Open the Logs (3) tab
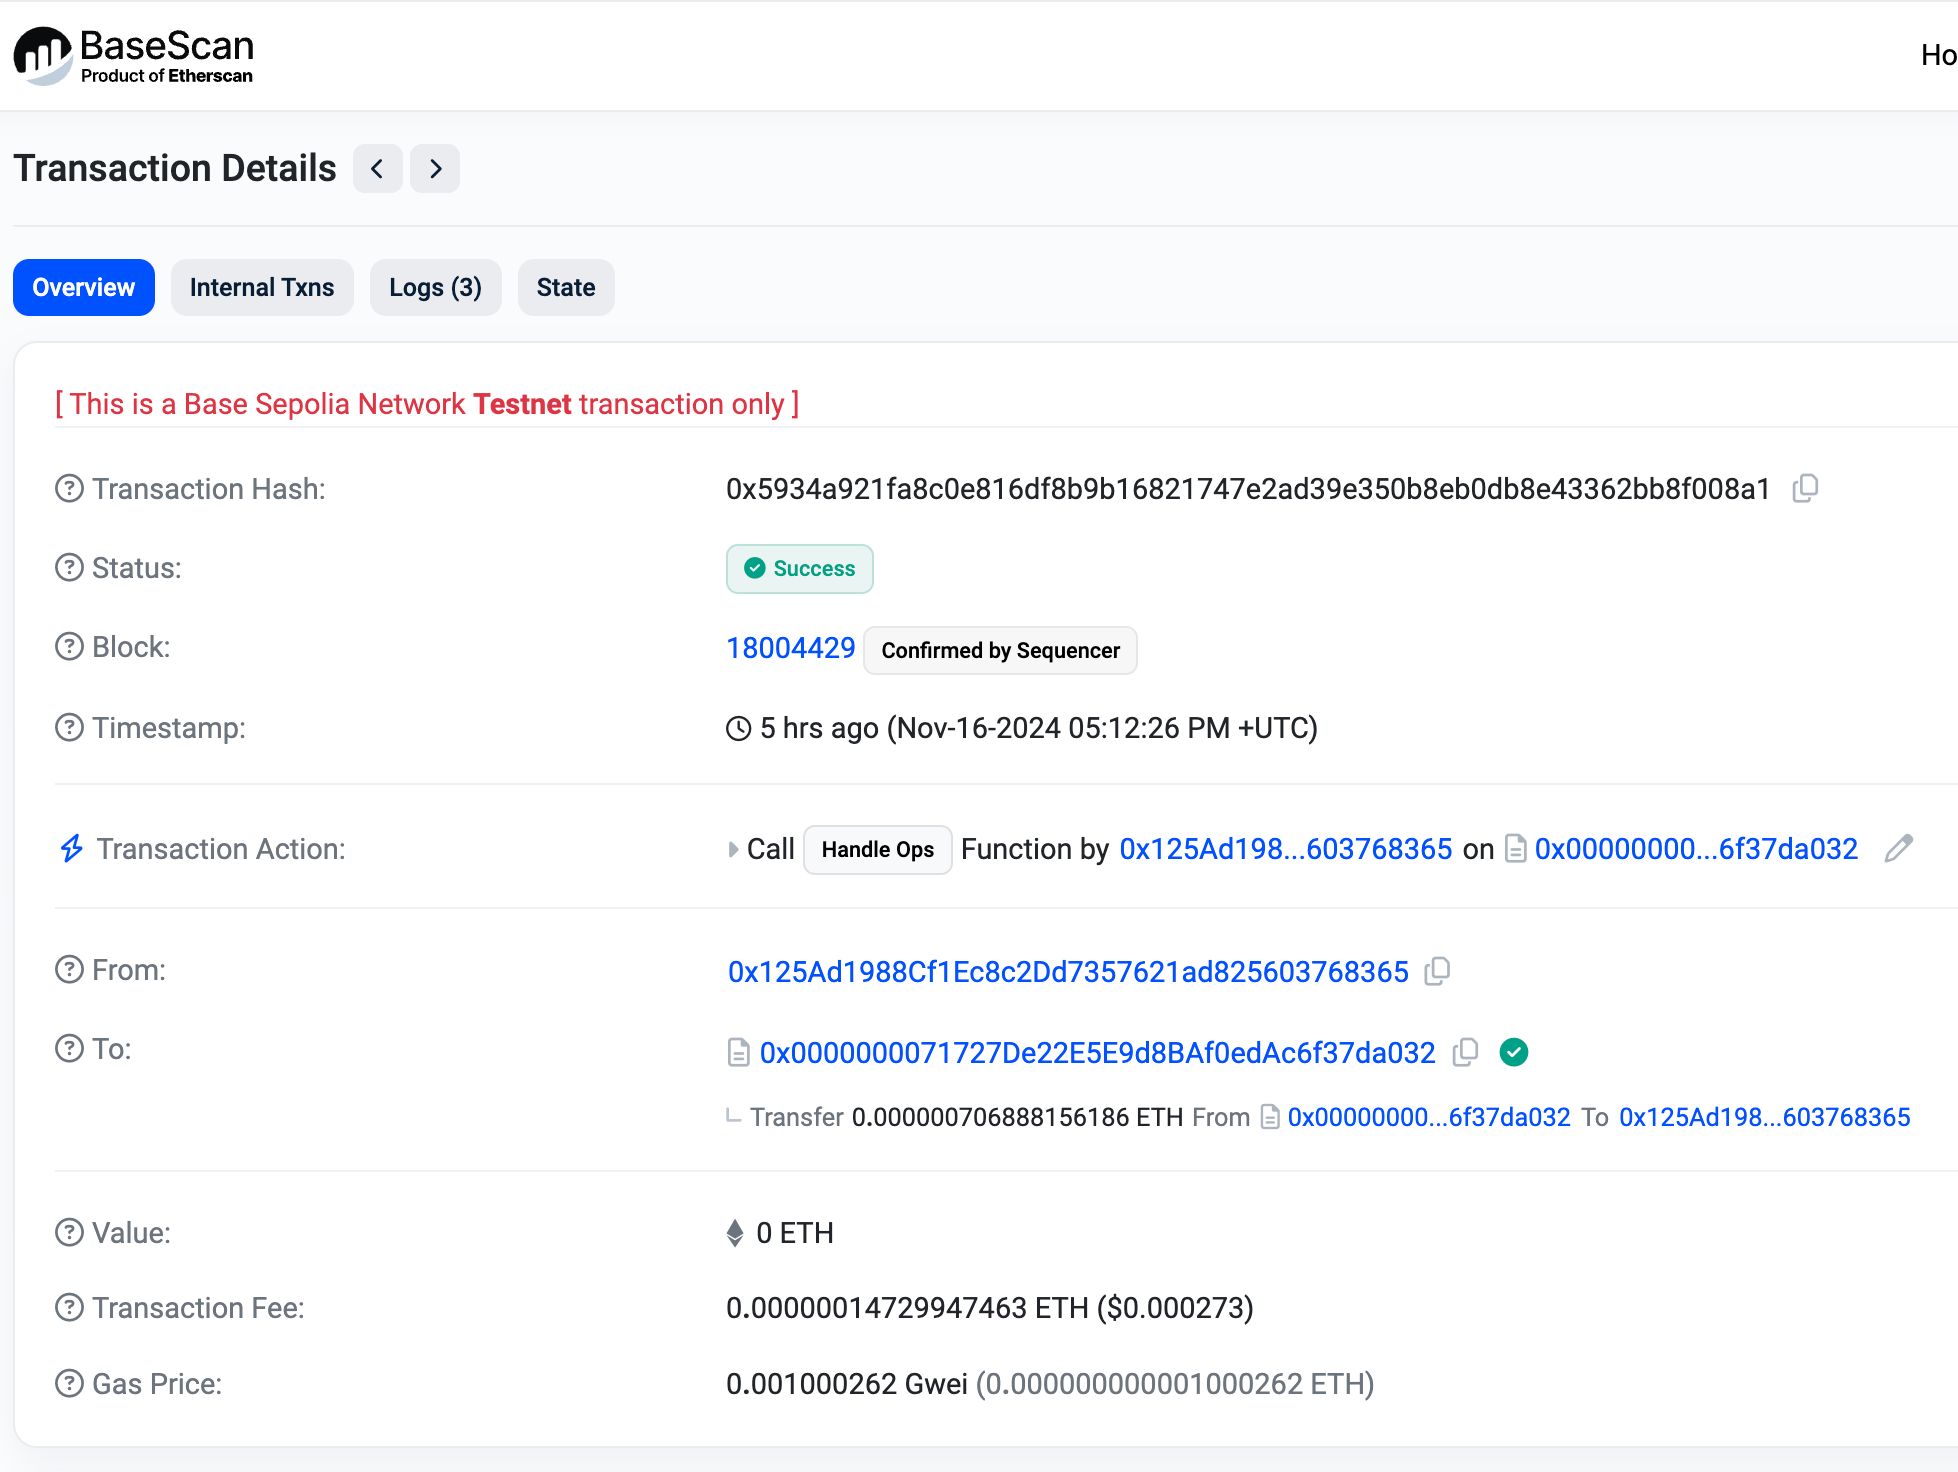This screenshot has width=1958, height=1472. (x=435, y=287)
